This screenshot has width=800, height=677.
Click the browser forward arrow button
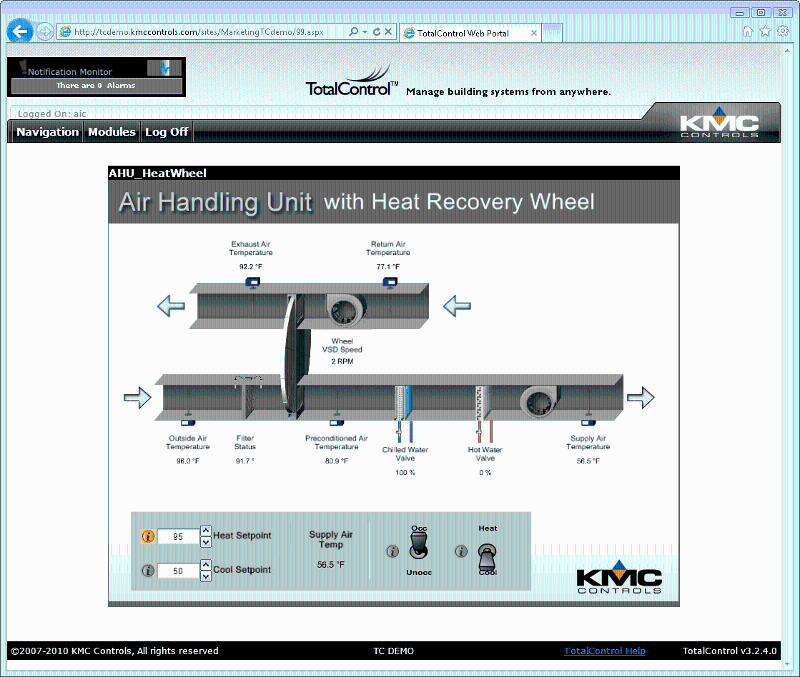45,32
